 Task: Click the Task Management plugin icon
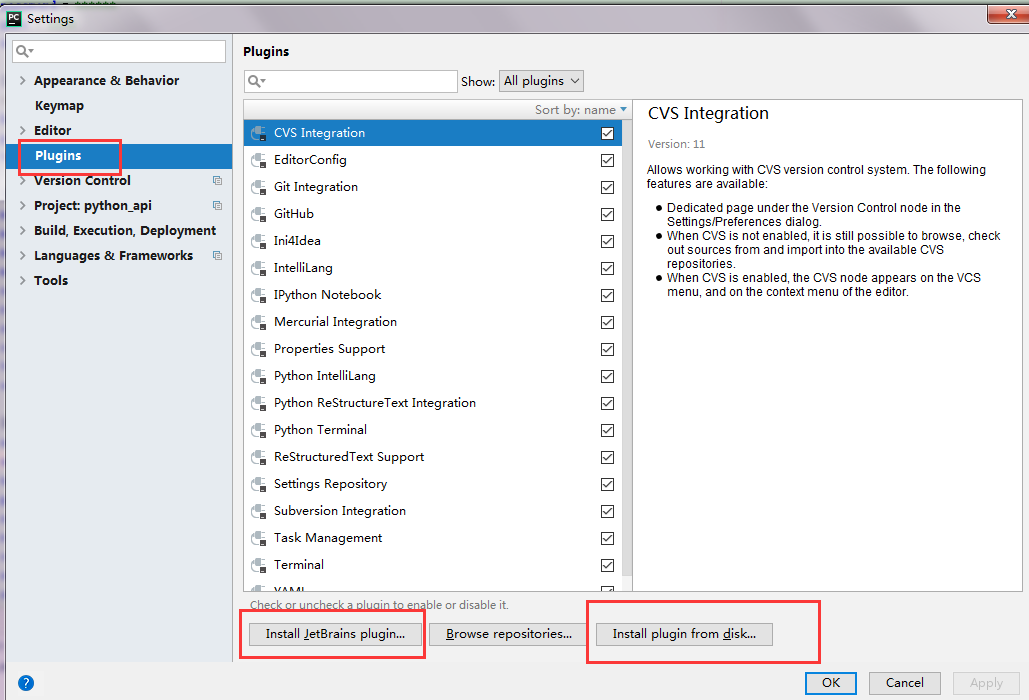point(259,538)
